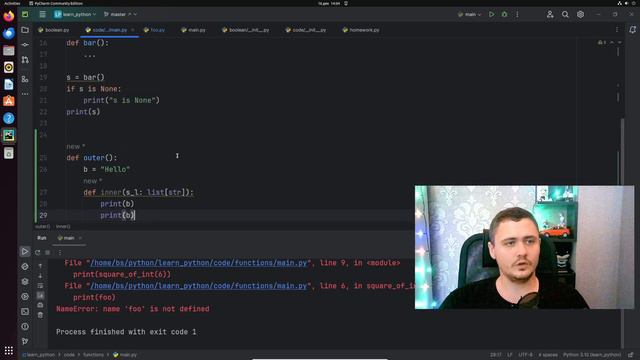Run the main configuration with green play button
The height and width of the screenshot is (360, 640).
tap(491, 14)
